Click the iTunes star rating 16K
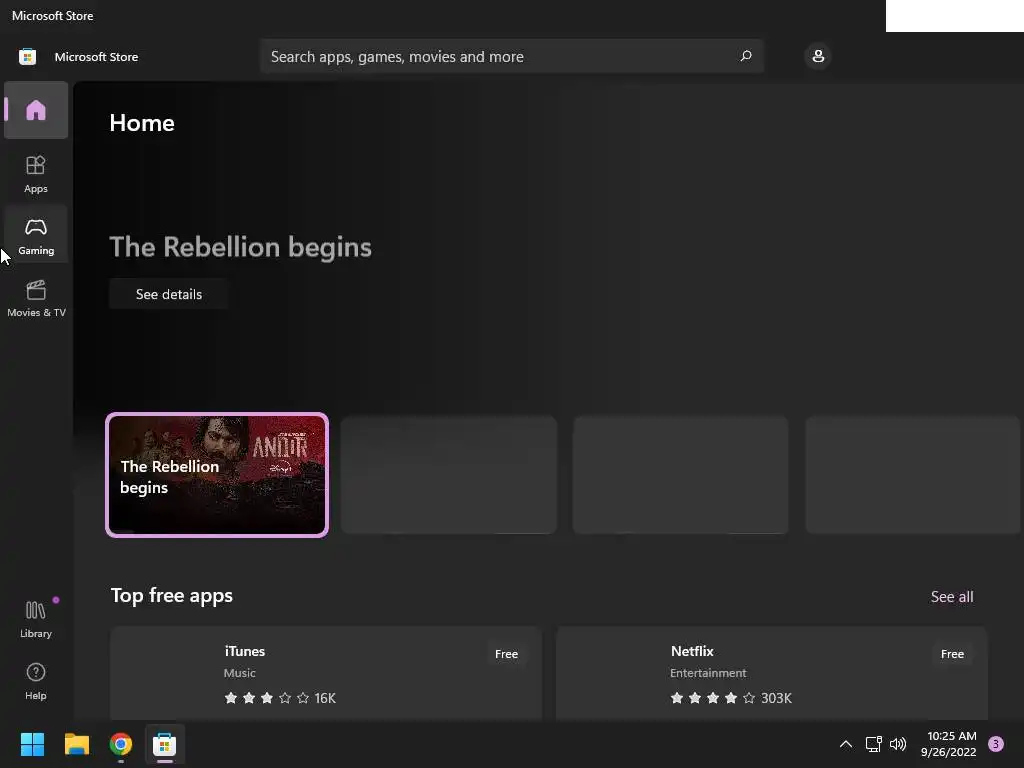Image resolution: width=1024 pixels, height=768 pixels. click(x=280, y=698)
